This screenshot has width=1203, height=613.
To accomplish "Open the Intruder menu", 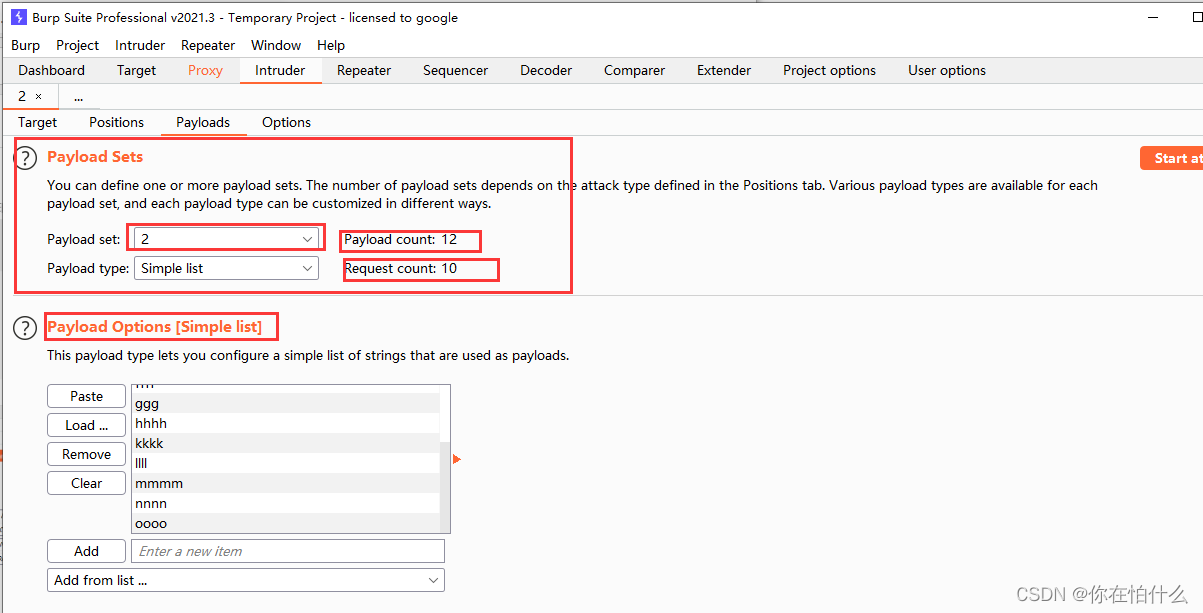I will [x=140, y=45].
